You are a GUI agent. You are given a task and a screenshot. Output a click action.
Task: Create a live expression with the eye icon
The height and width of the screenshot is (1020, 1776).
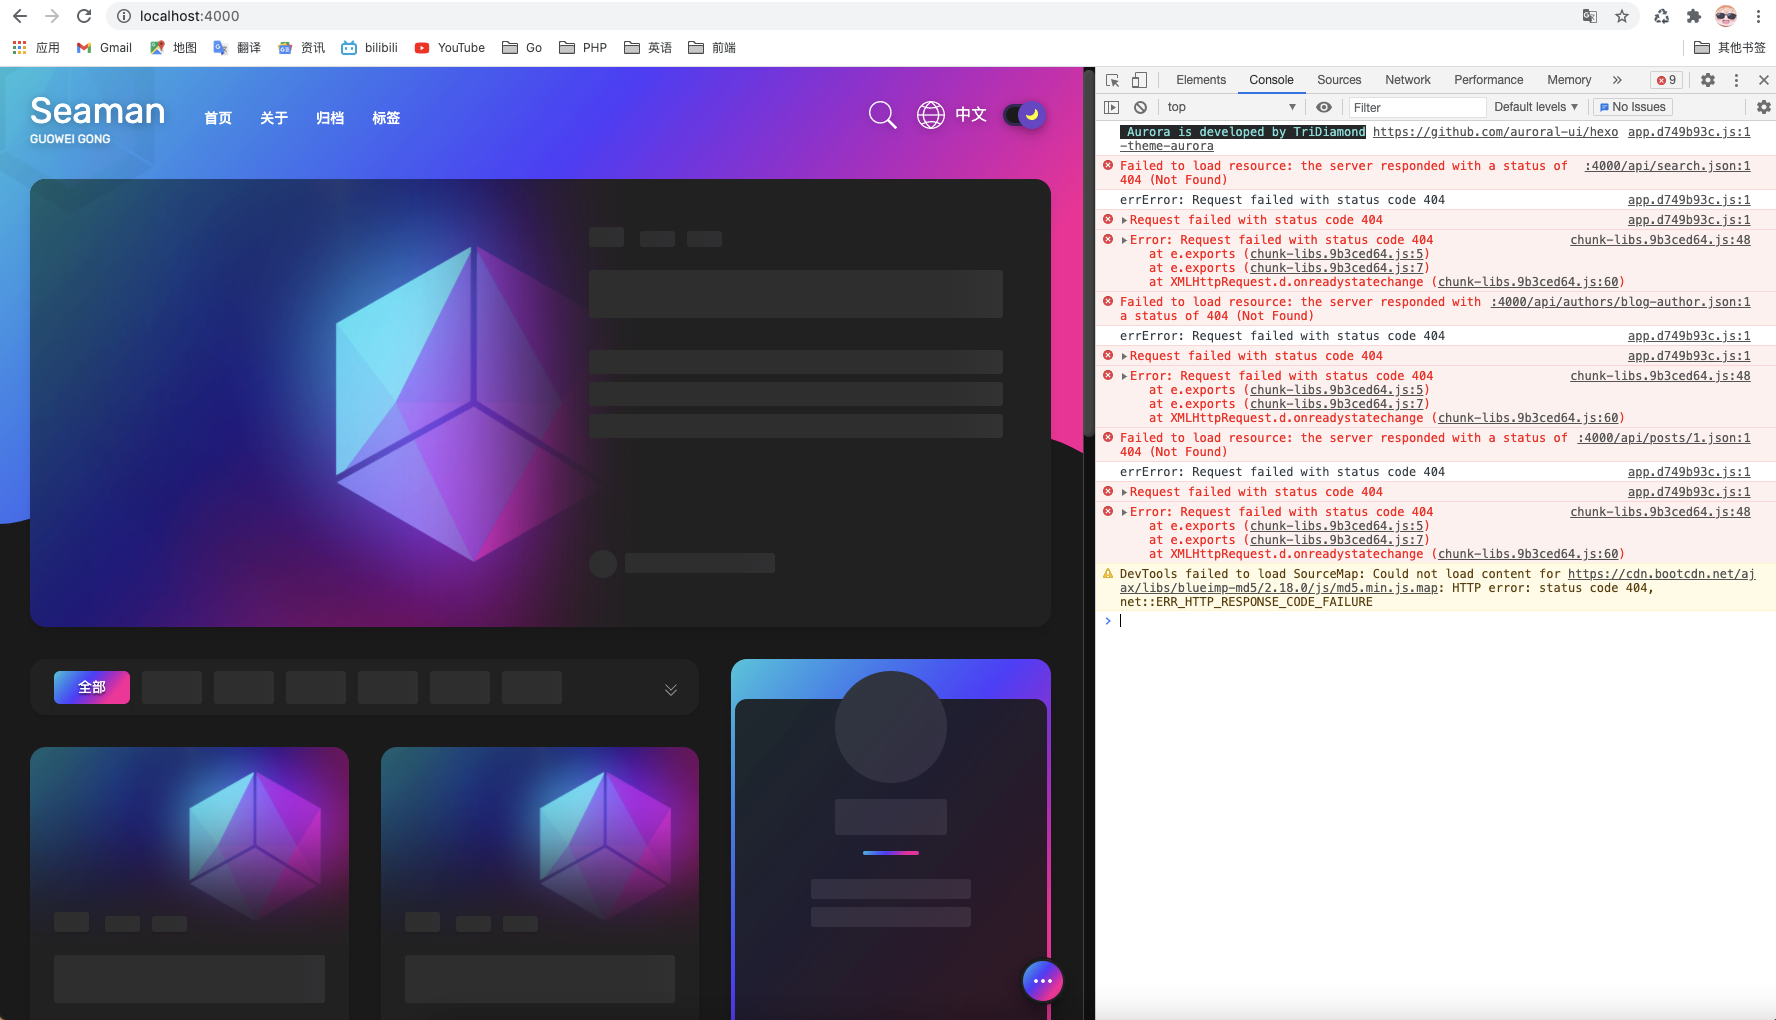tap(1324, 107)
